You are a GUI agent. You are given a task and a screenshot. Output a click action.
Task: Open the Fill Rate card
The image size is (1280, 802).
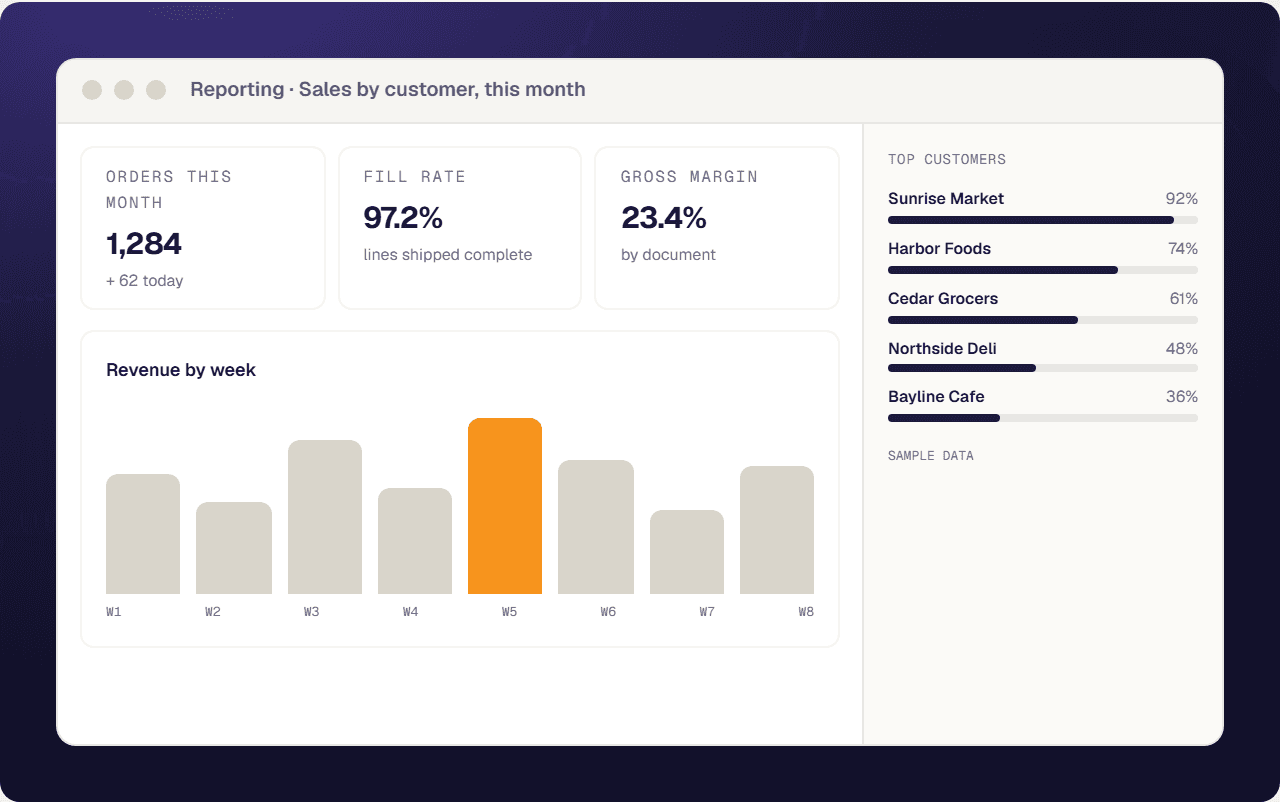point(460,228)
